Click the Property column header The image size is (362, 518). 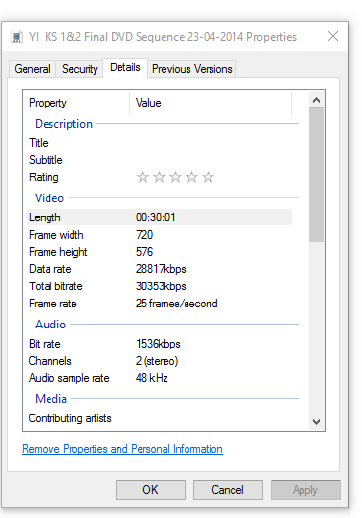(77, 103)
